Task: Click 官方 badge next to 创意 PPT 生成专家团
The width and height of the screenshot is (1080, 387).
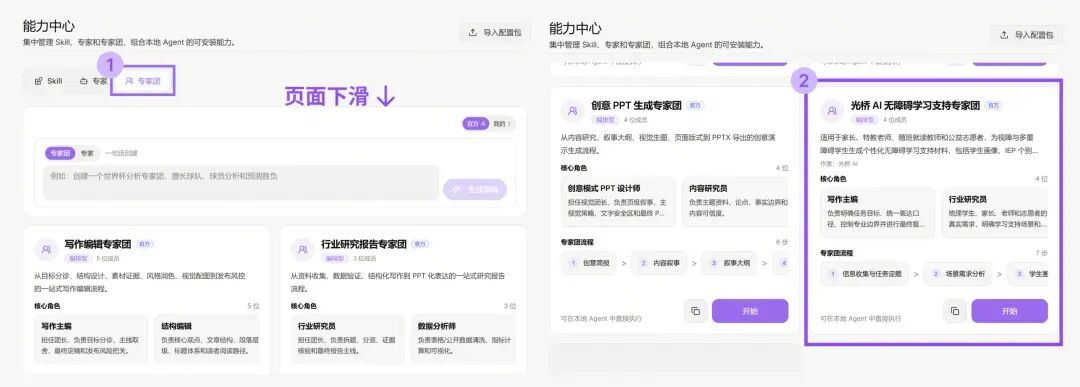Action: (x=695, y=106)
